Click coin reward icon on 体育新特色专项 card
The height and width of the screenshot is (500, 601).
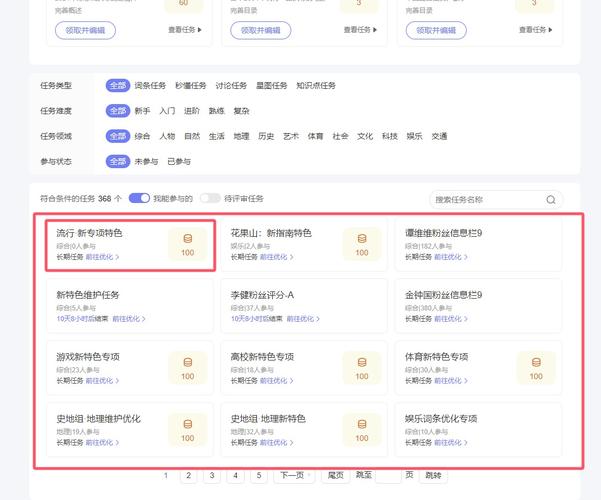pos(536,362)
